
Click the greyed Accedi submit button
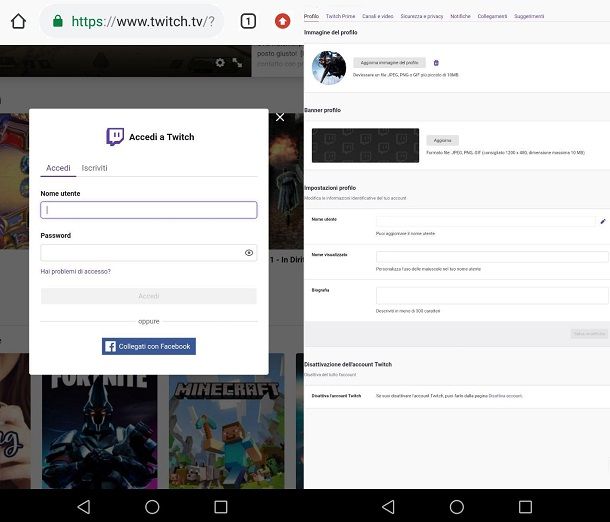pyautogui.click(x=149, y=296)
